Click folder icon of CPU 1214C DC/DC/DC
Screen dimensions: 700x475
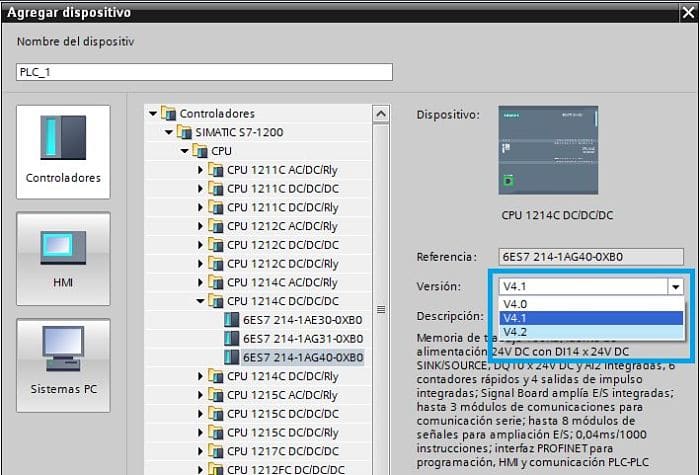point(216,301)
